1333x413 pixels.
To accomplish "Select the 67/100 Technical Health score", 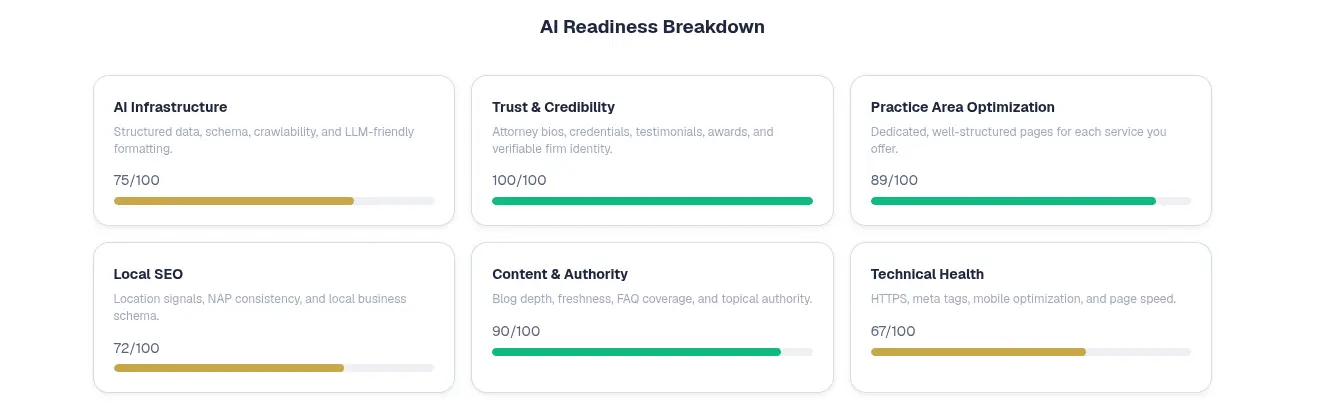I will (x=893, y=331).
